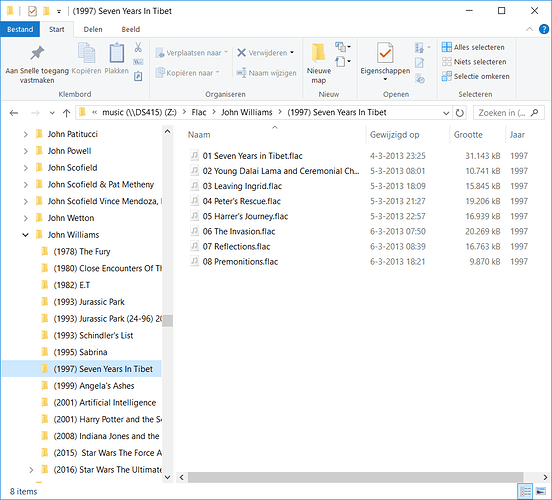Click the Nieuwe map folder icon
This screenshot has height=500, width=552.
pos(319,53)
